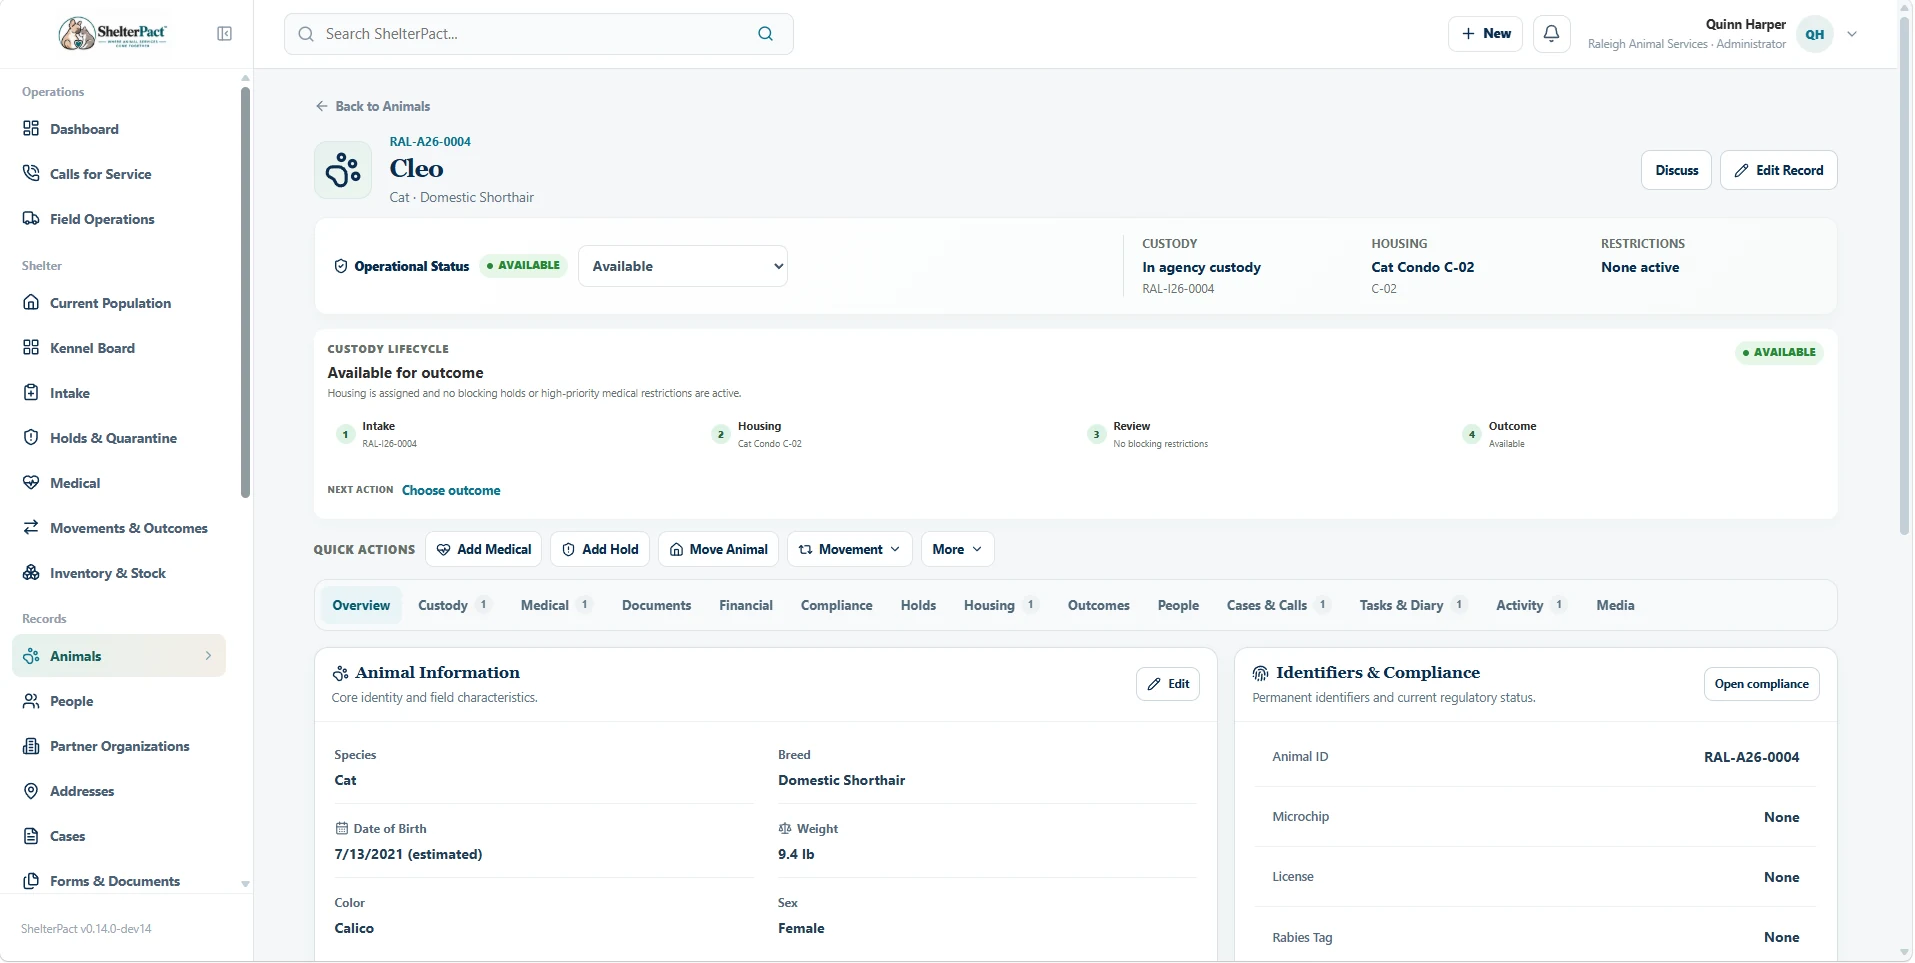Screen dimensions: 1915x963
Task: Switch to the Medical tab
Action: (556, 605)
